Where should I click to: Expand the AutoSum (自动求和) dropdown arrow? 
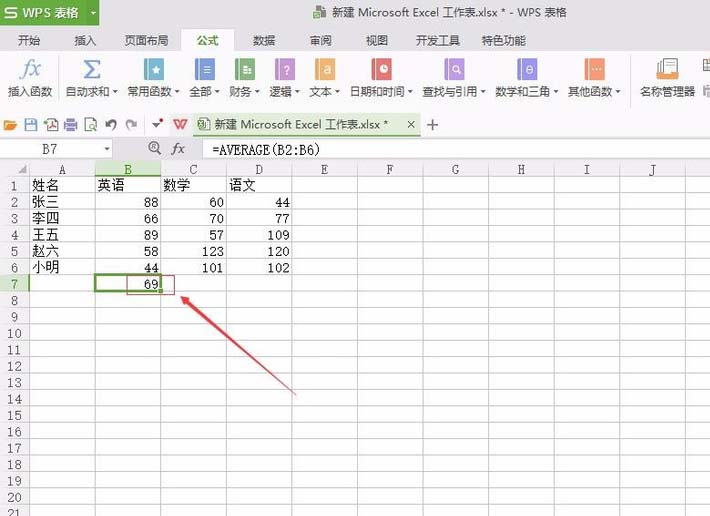115,92
